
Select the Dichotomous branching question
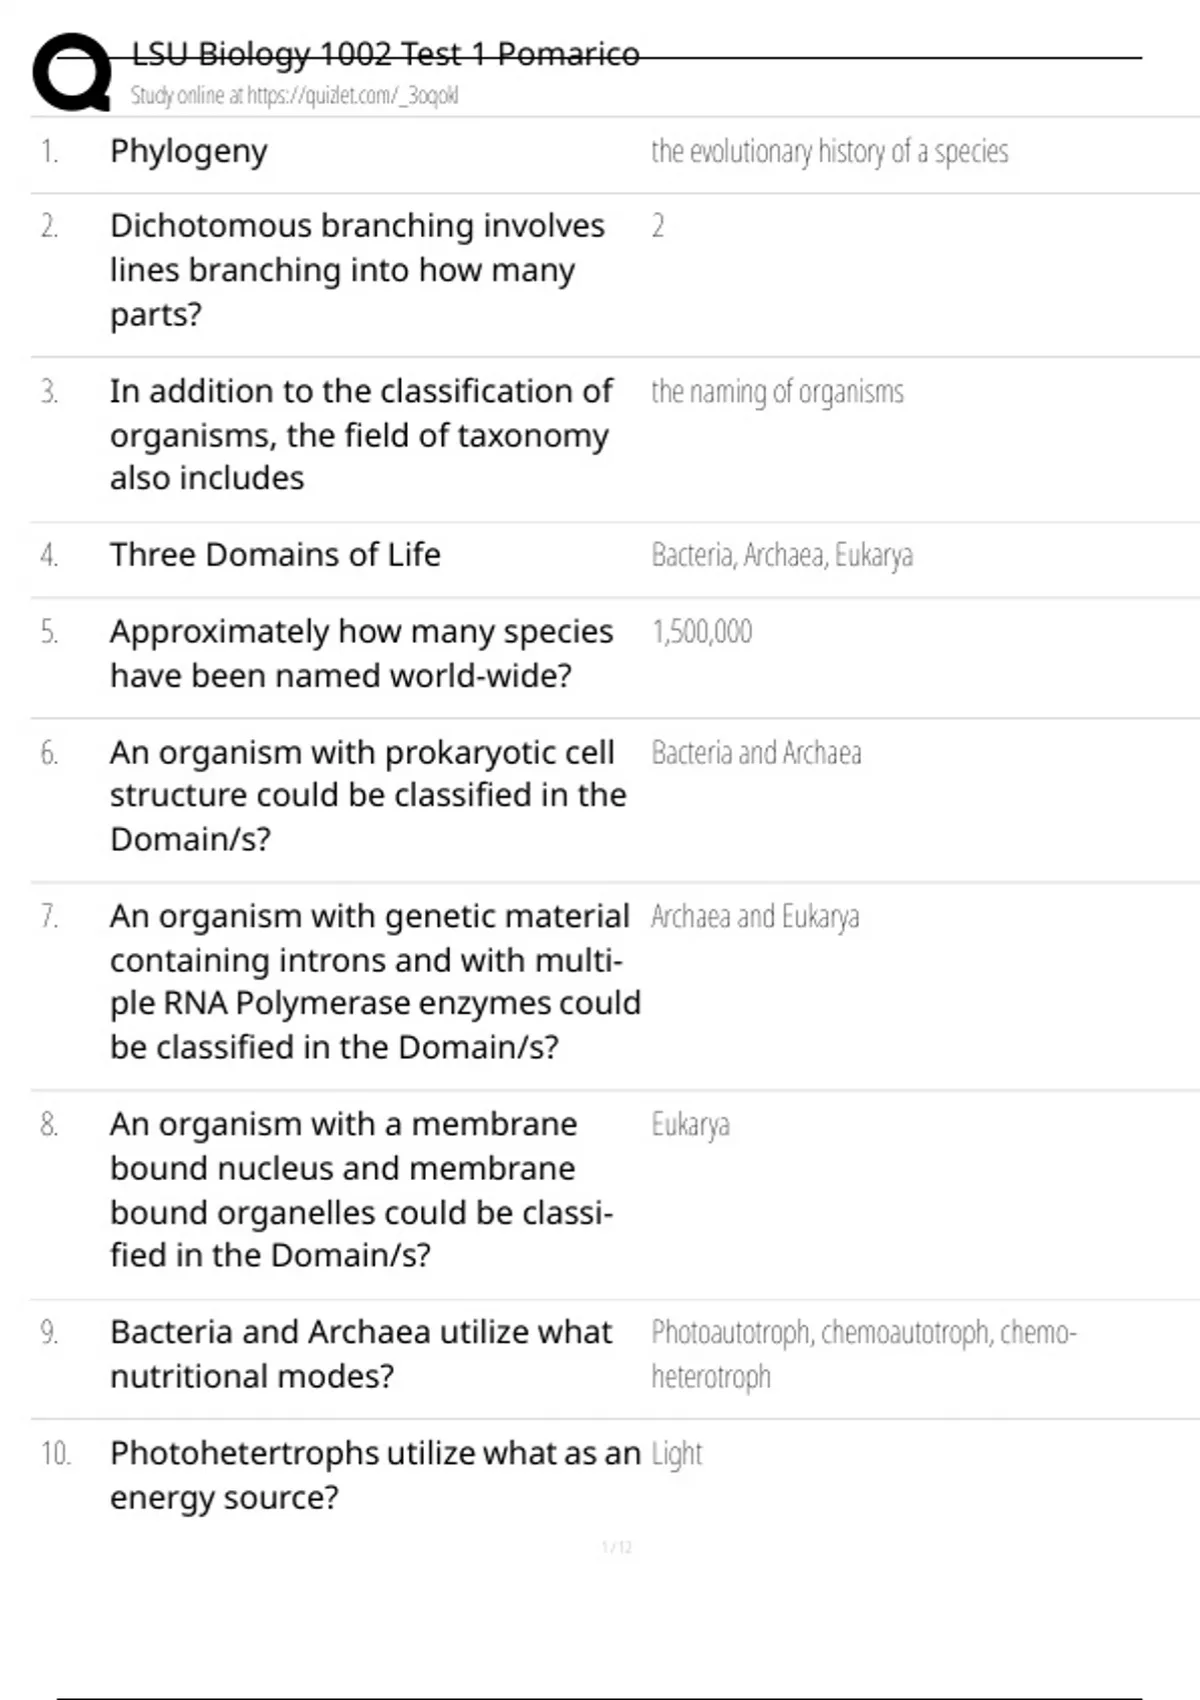[357, 270]
